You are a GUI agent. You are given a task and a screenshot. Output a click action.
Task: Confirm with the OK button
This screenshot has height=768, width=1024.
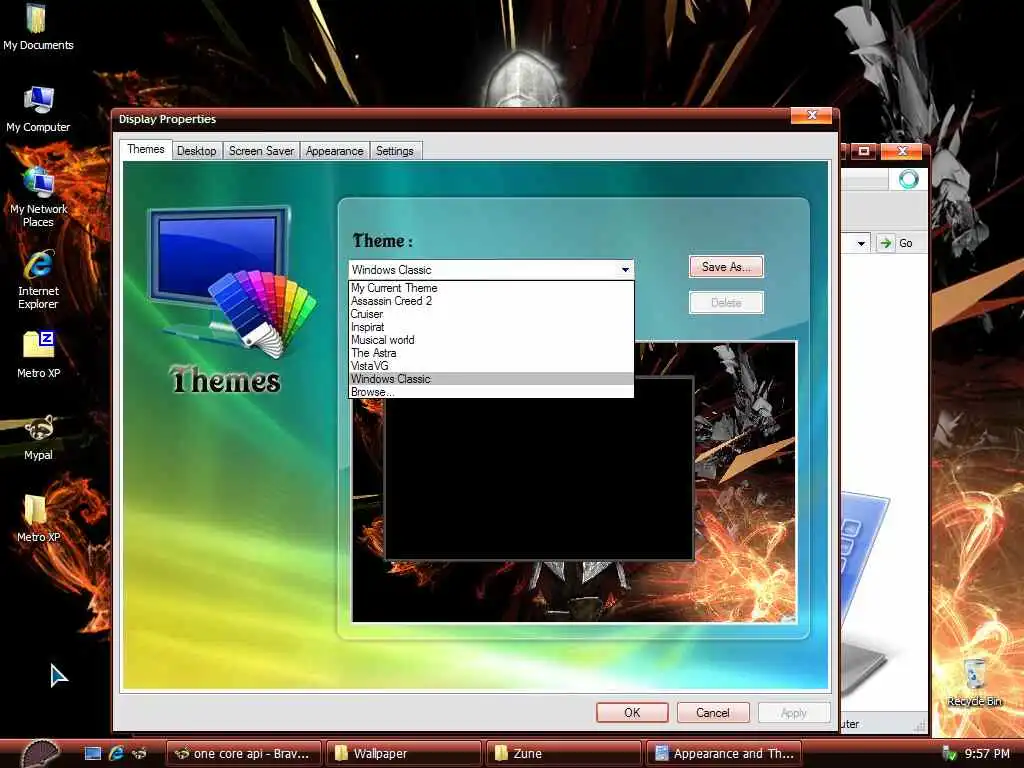pos(632,712)
